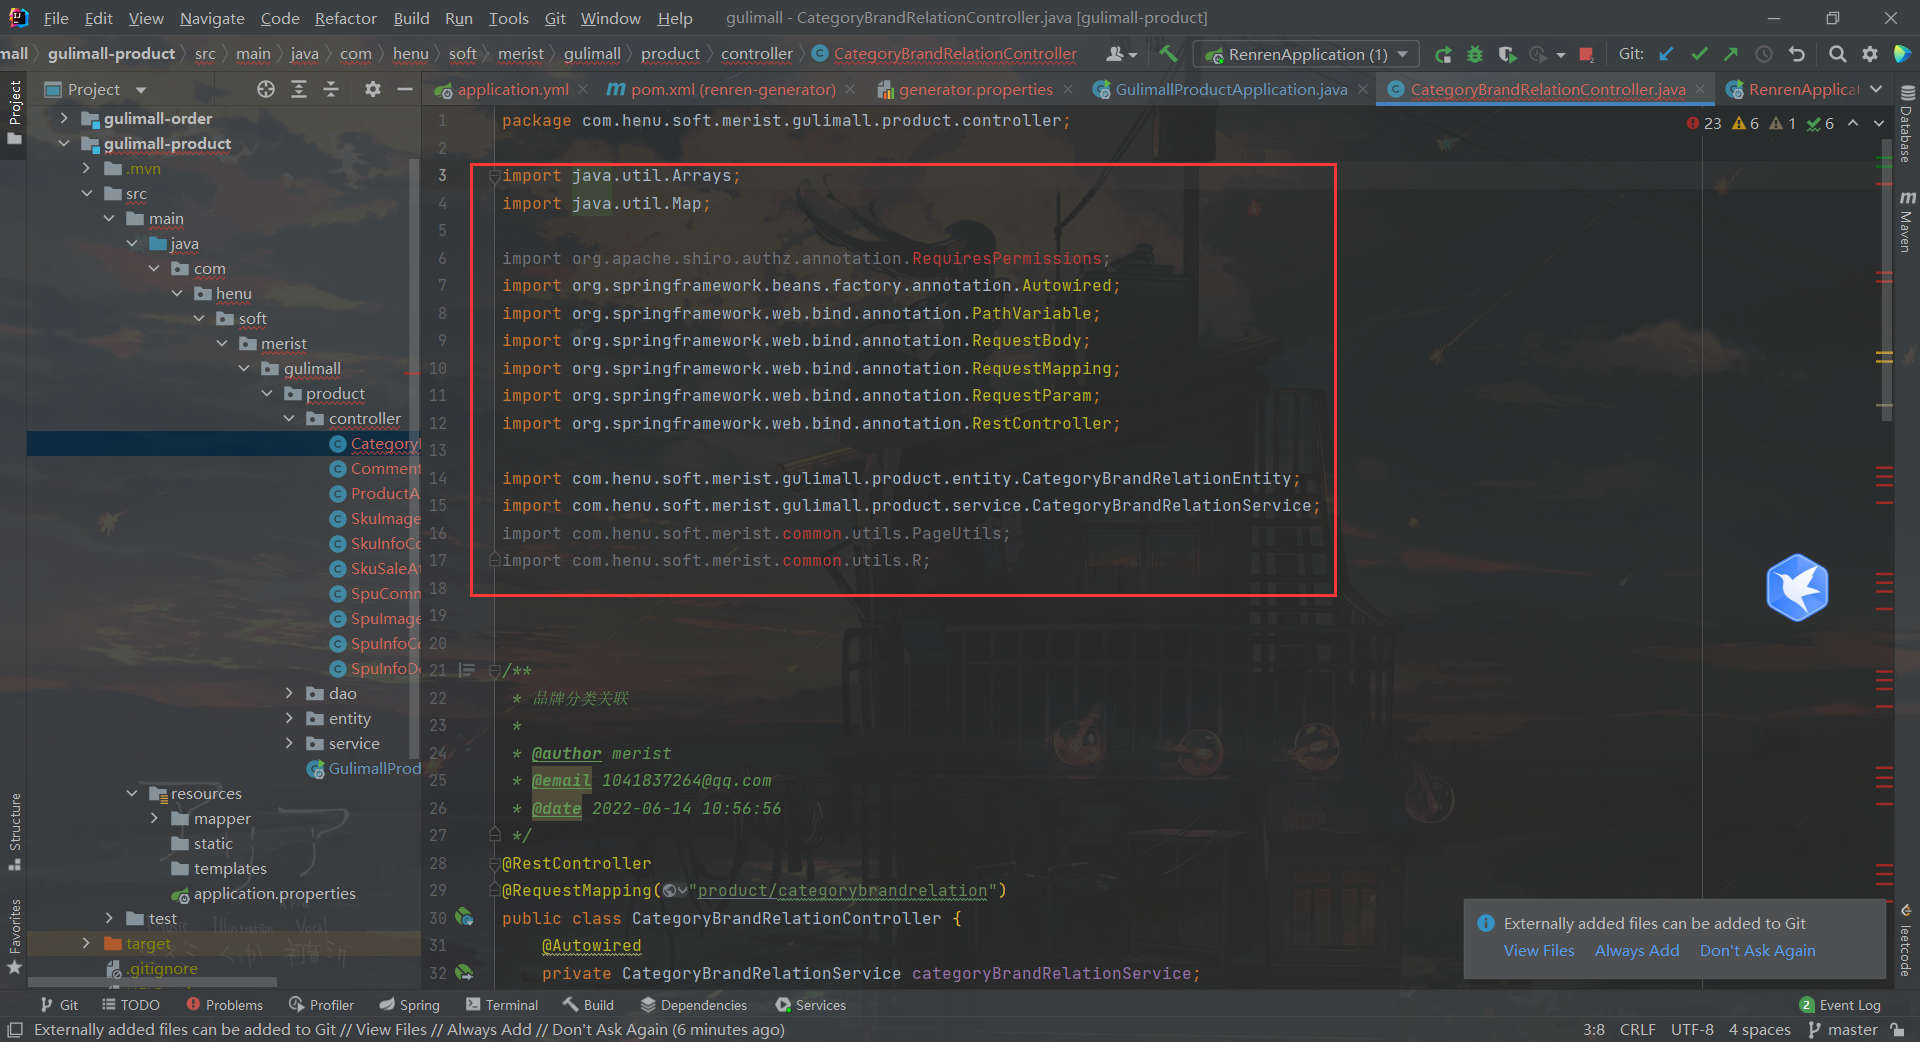Open Search Everywhere magnifier icon

pyautogui.click(x=1837, y=54)
